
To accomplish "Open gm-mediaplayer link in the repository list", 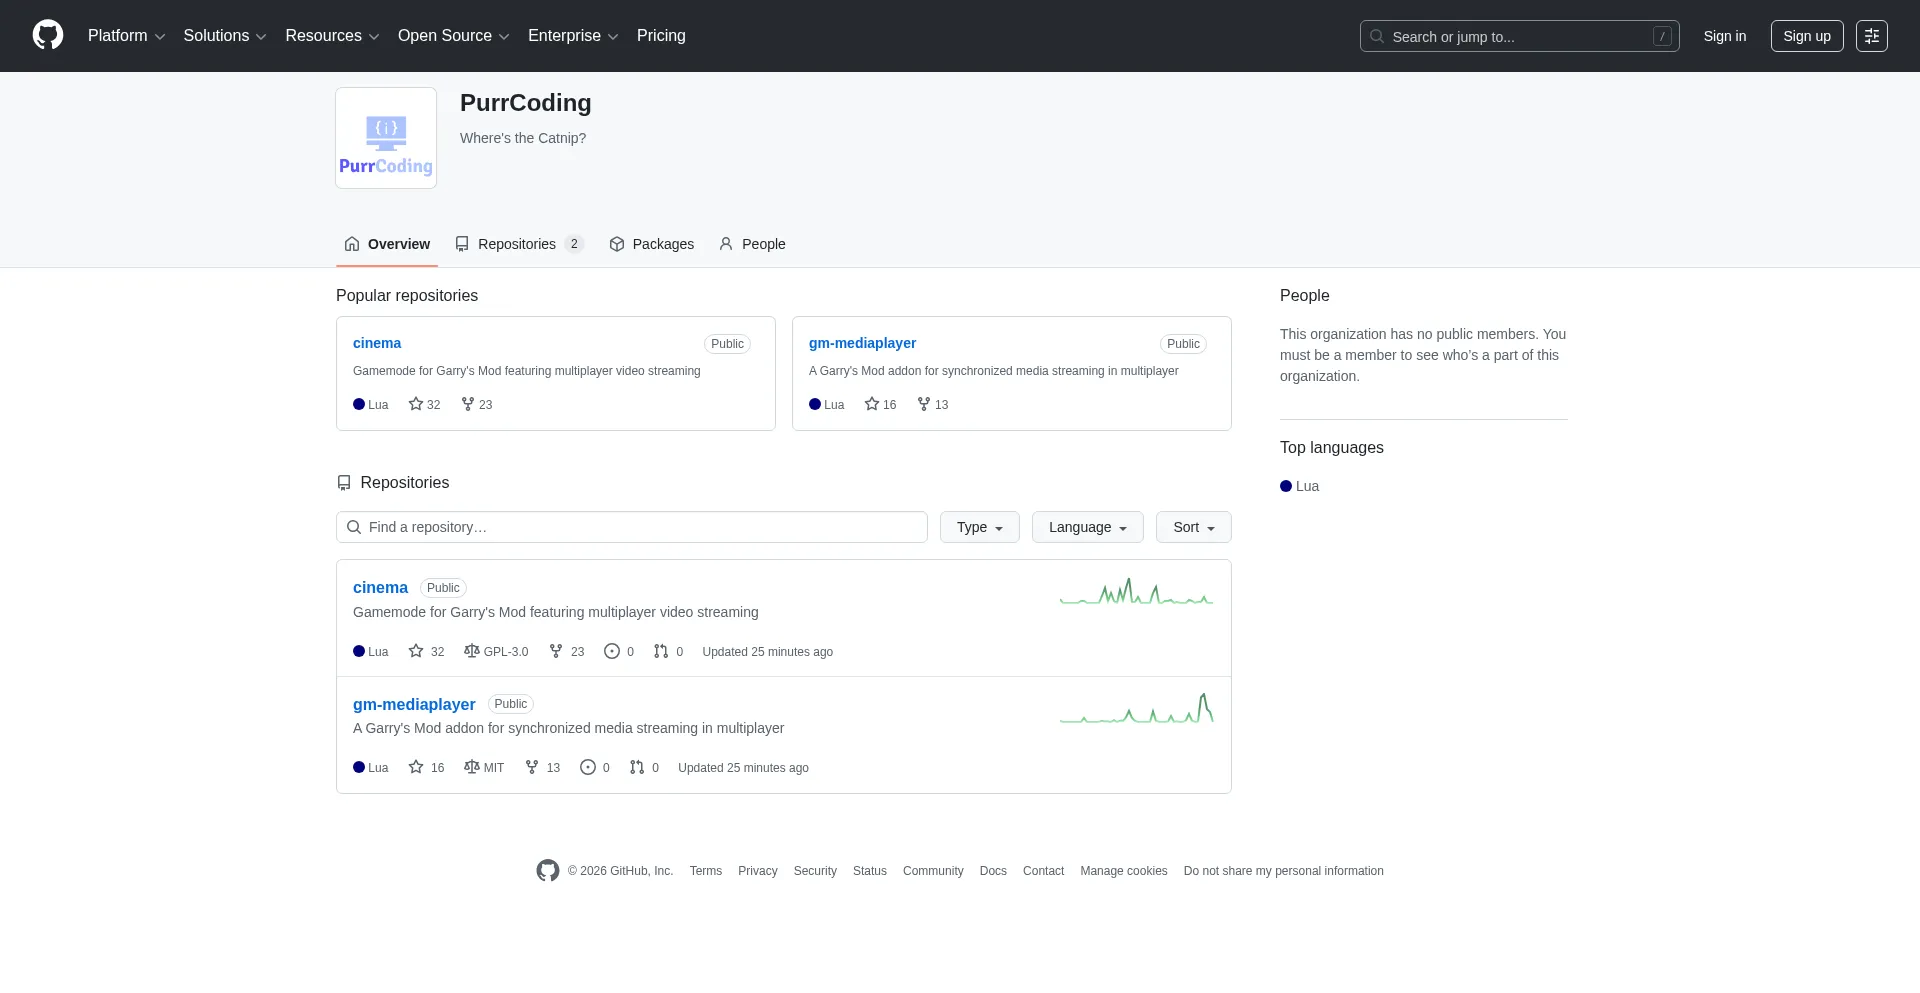I will point(414,704).
